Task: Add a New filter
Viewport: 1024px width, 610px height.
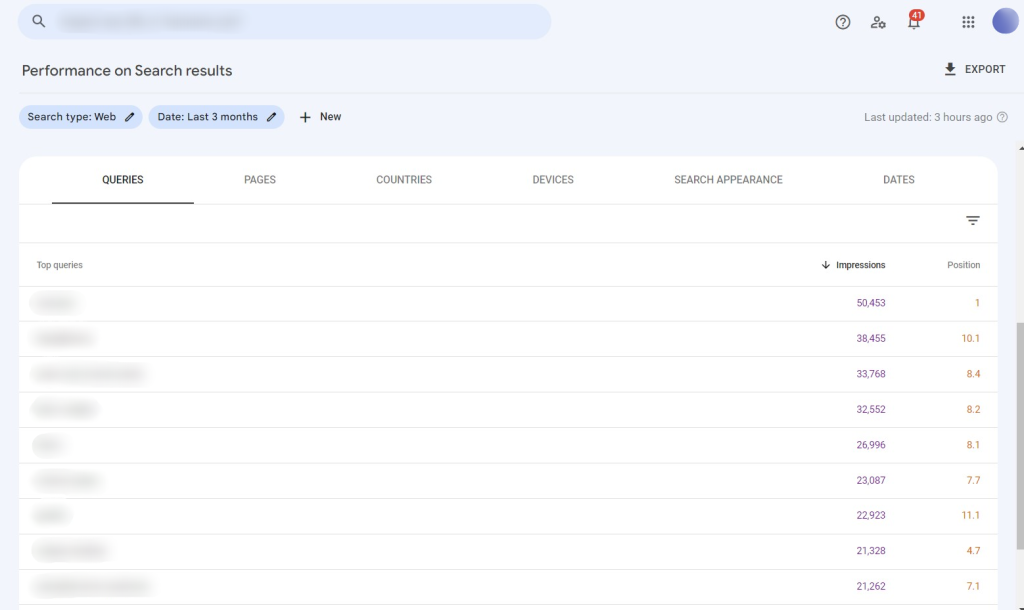Action: [x=320, y=117]
